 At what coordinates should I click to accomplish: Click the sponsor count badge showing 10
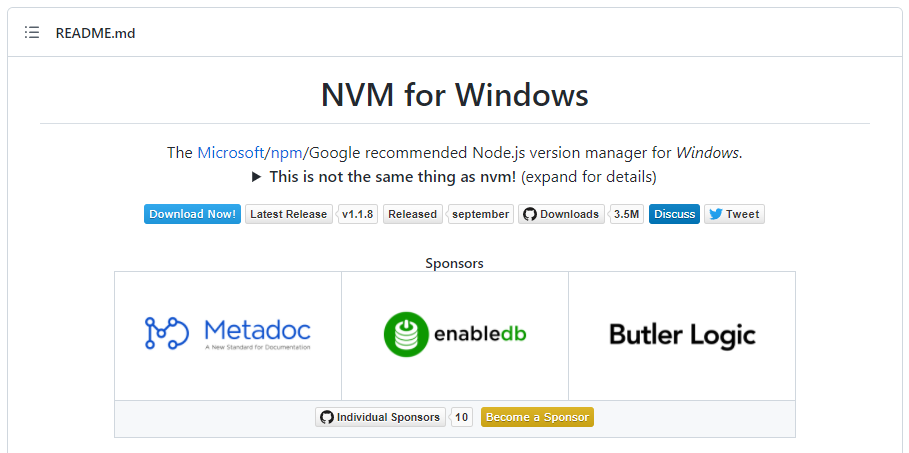click(x=461, y=417)
